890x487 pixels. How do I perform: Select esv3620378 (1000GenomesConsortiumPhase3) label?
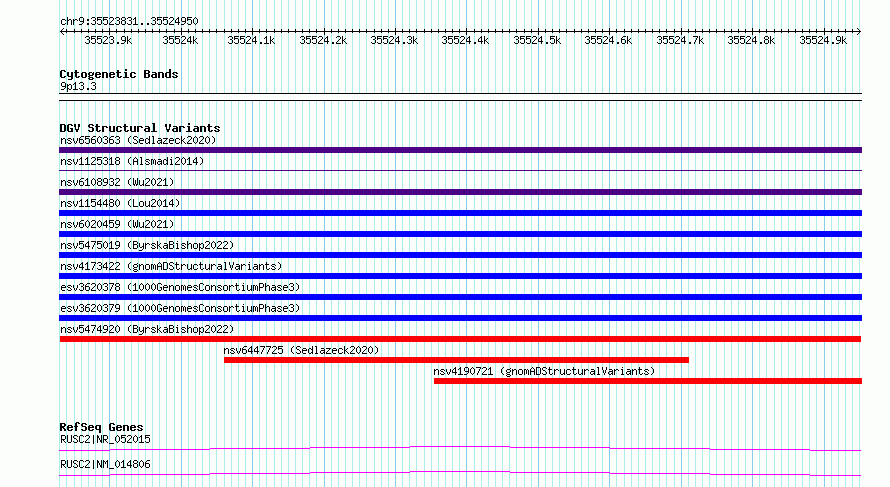(180, 287)
